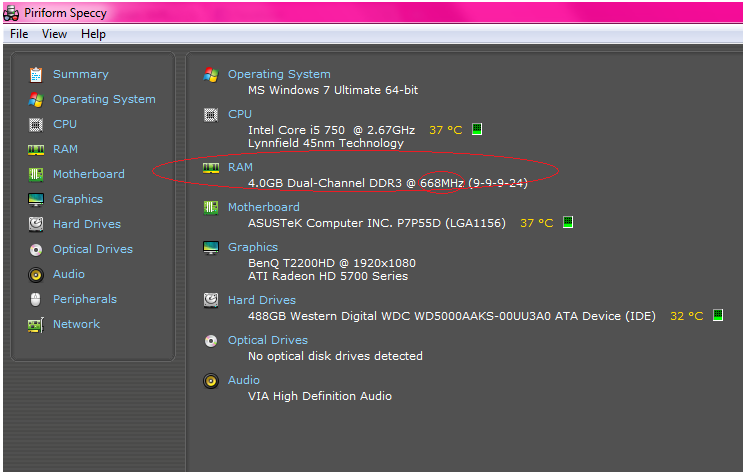Screen dimensions: 743x472
Task: Click the RAM stick icon in sidebar
Action: (36, 150)
